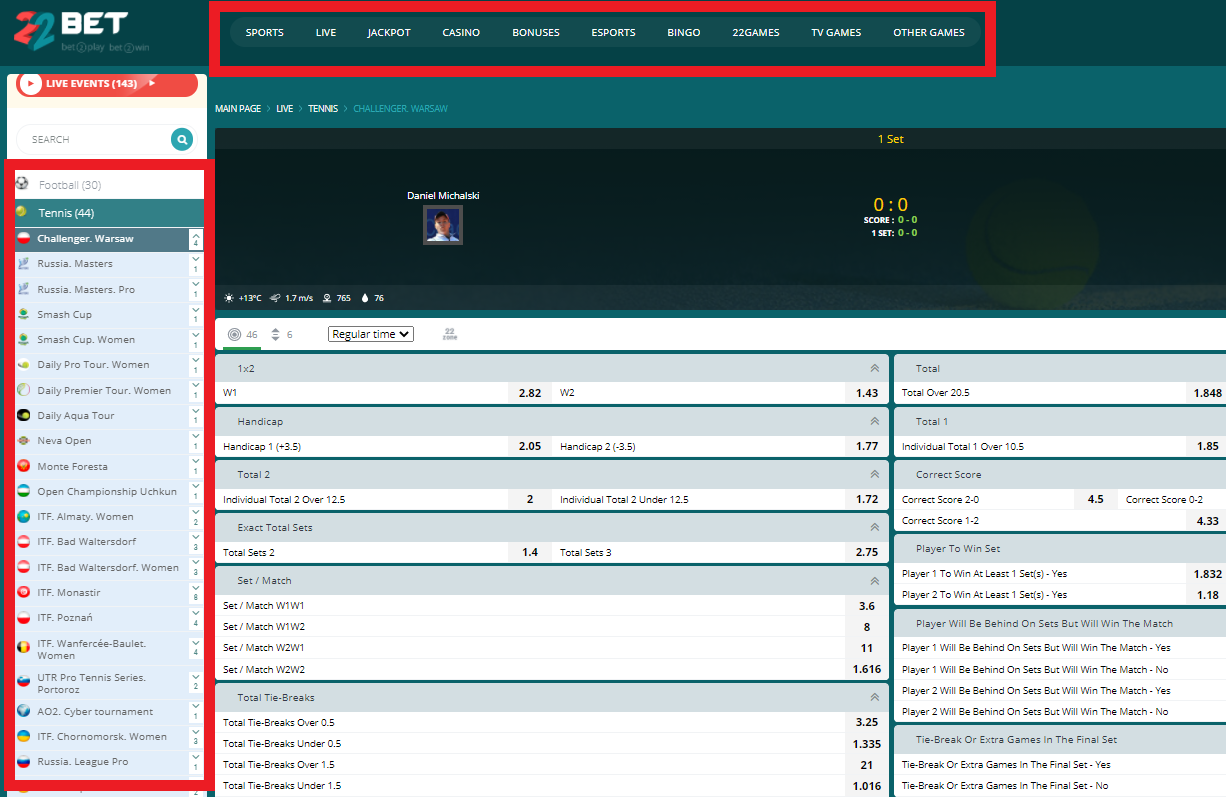Expand the Russia. Masters league chevron
This screenshot has width=1226, height=797.
click(196, 259)
